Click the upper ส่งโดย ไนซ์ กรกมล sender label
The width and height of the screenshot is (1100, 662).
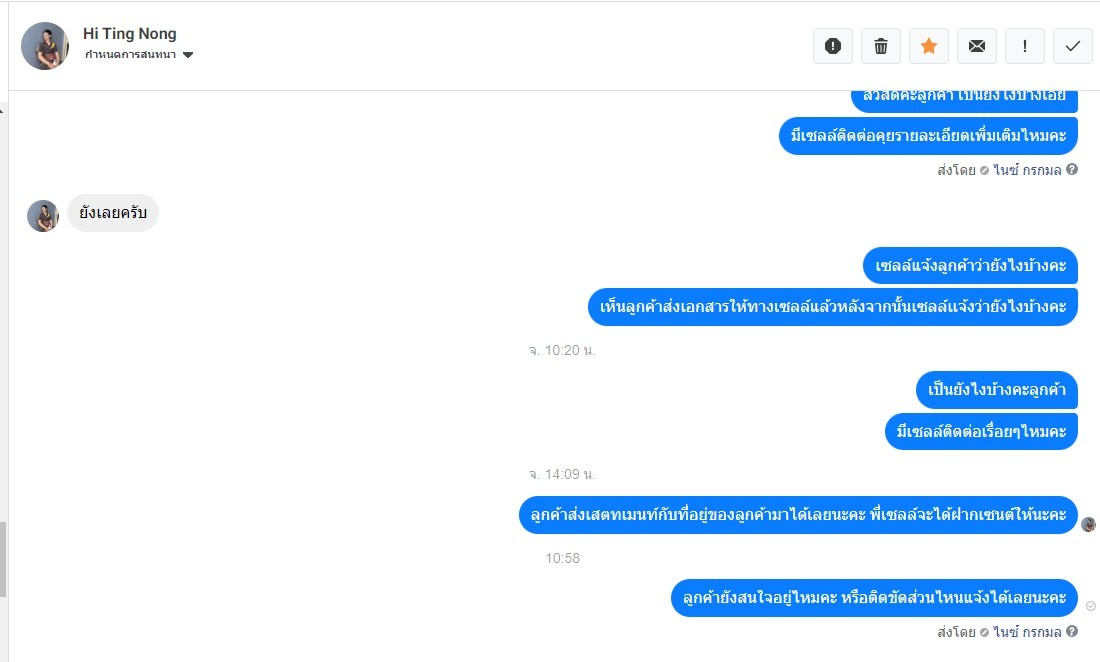click(x=999, y=170)
